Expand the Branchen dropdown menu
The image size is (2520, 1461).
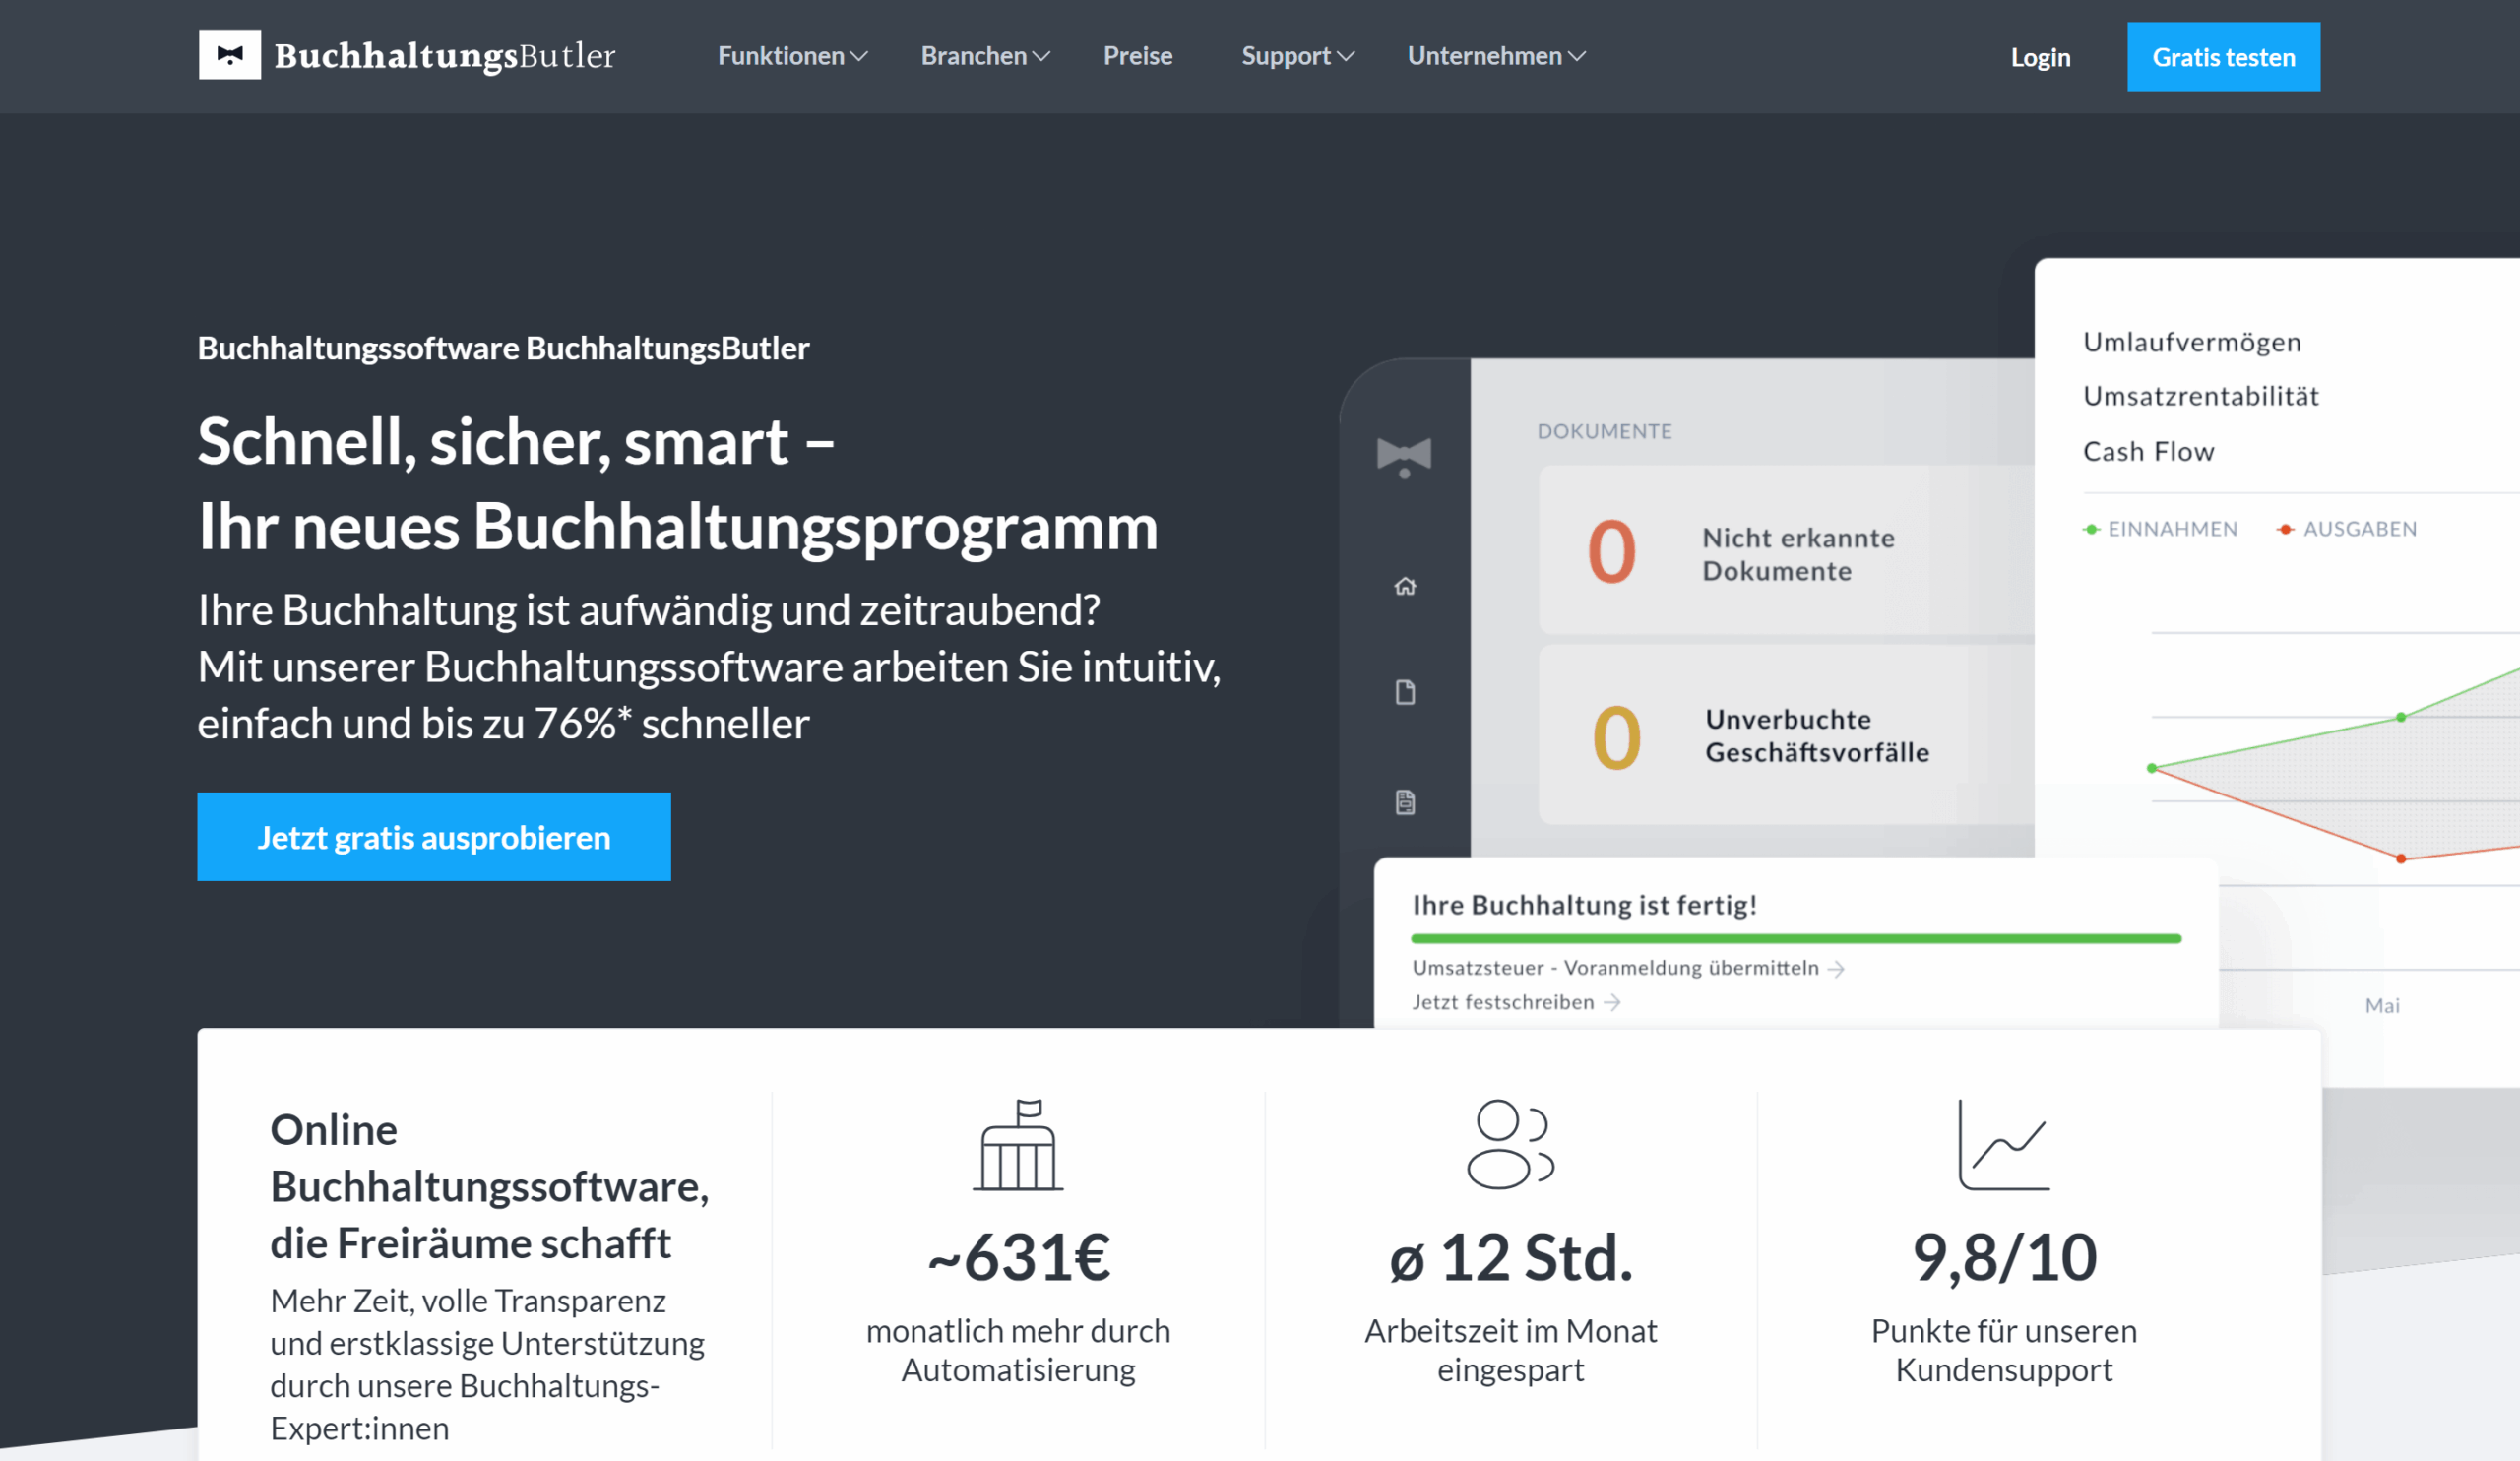985,56
